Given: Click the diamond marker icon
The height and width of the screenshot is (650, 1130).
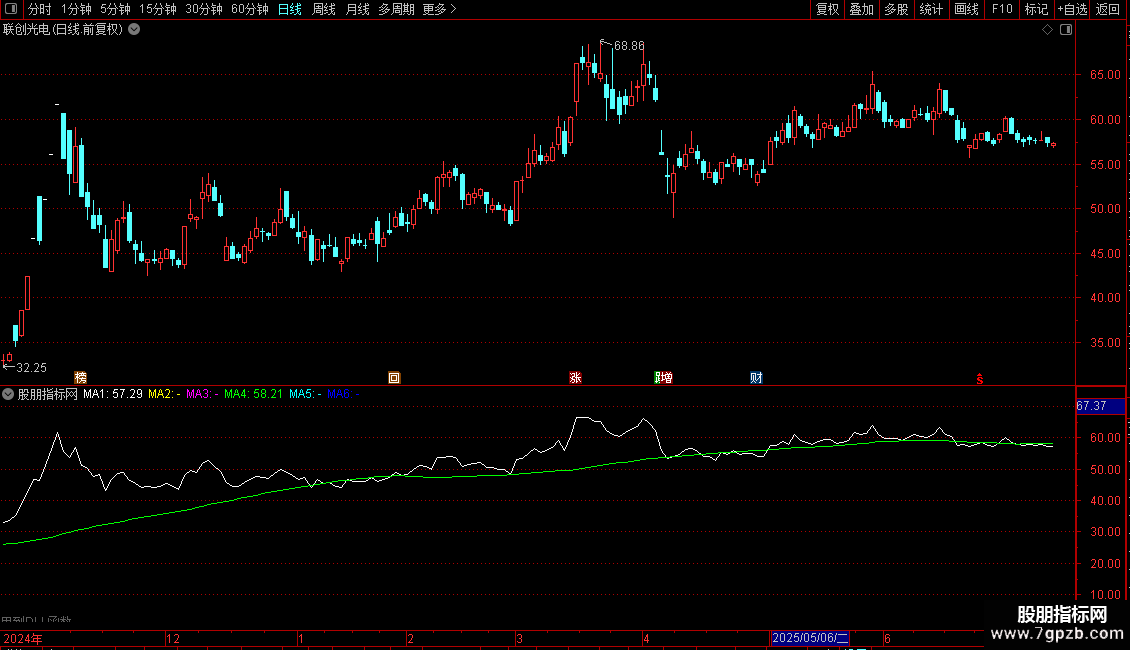Looking at the screenshot, I should (1047, 30).
